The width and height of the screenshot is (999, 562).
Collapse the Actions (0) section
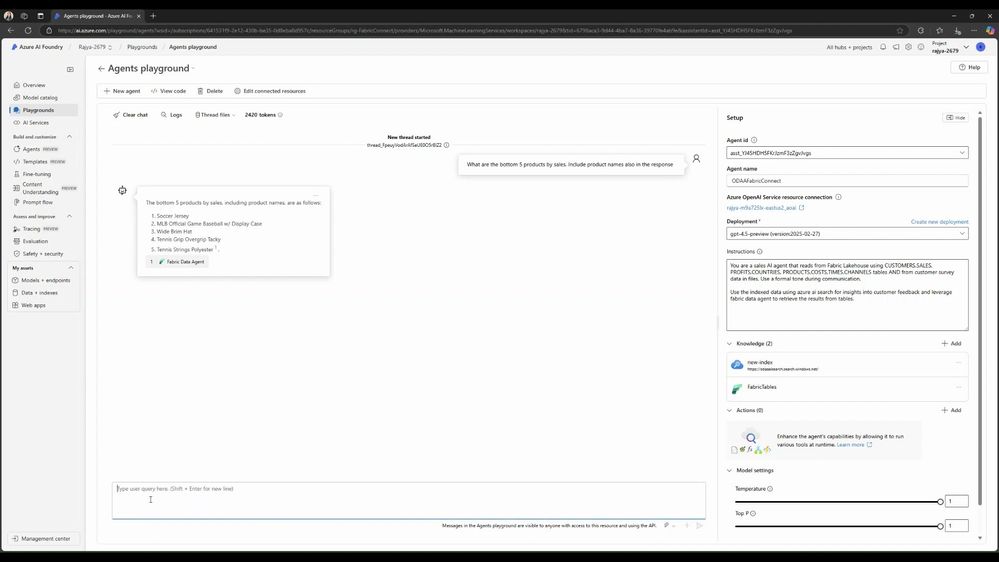click(x=729, y=410)
